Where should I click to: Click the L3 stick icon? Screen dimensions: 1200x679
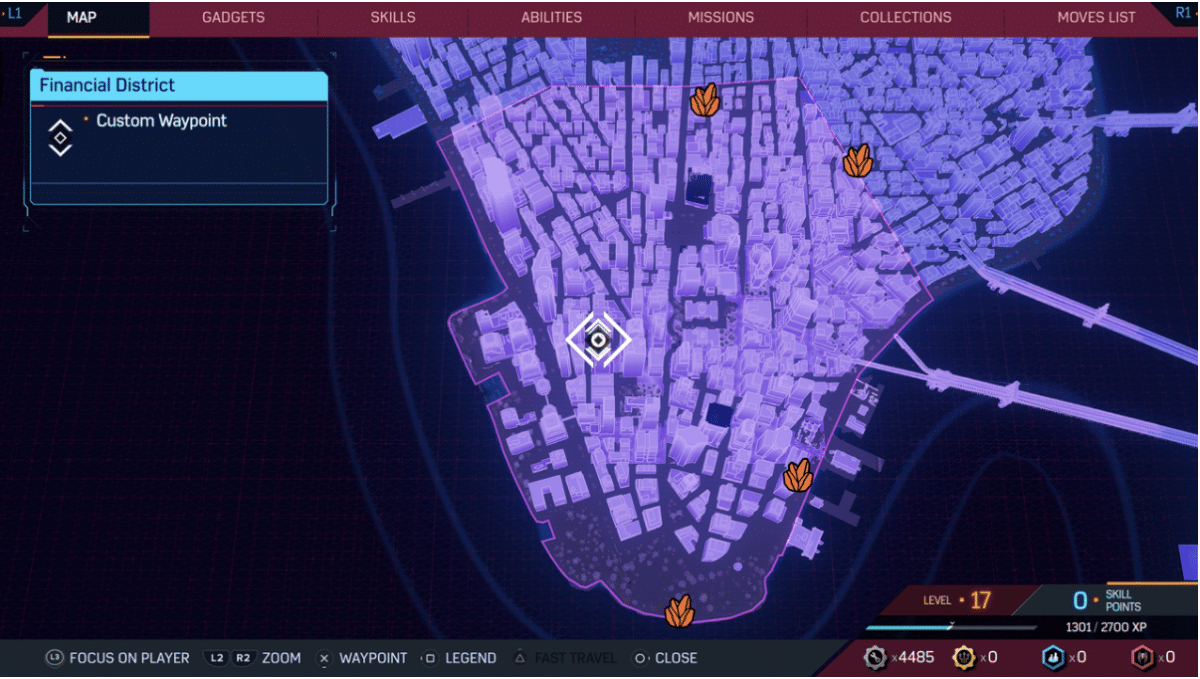54,658
